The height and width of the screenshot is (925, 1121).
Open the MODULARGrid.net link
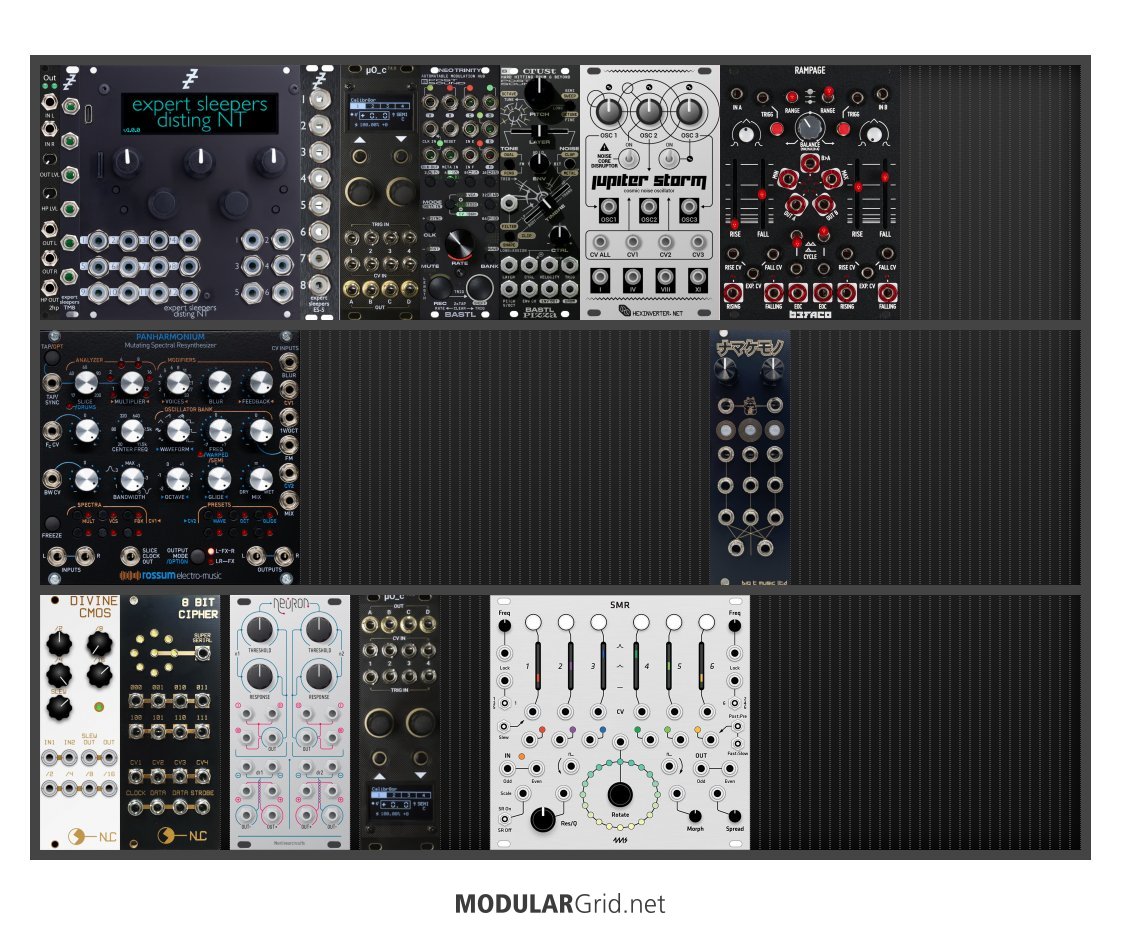click(559, 904)
